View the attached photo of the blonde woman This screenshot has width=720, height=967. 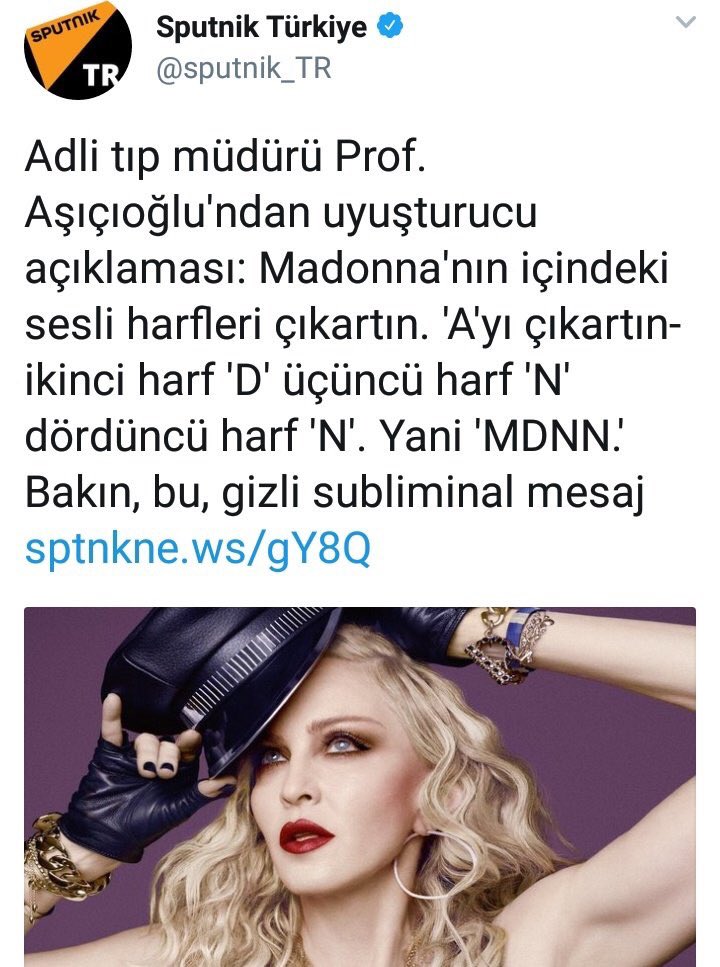360,787
